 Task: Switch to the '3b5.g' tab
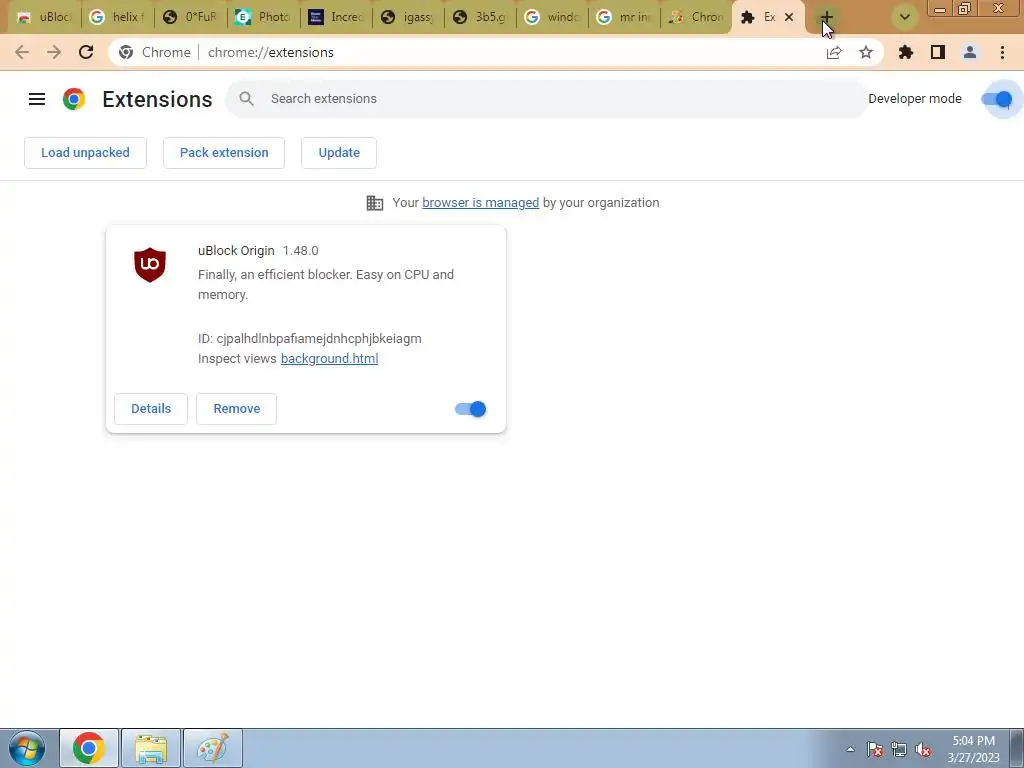pyautogui.click(x=480, y=18)
